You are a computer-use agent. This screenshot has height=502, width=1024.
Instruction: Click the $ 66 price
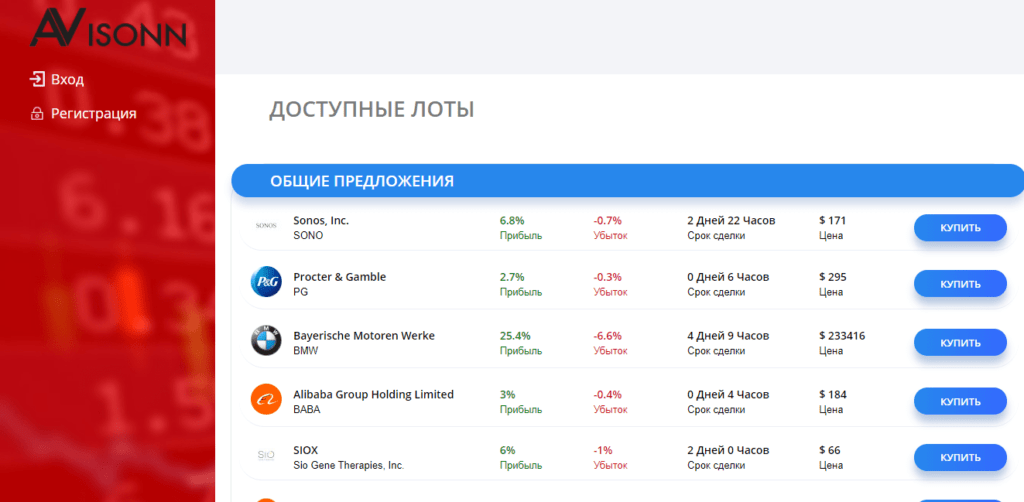coord(830,450)
